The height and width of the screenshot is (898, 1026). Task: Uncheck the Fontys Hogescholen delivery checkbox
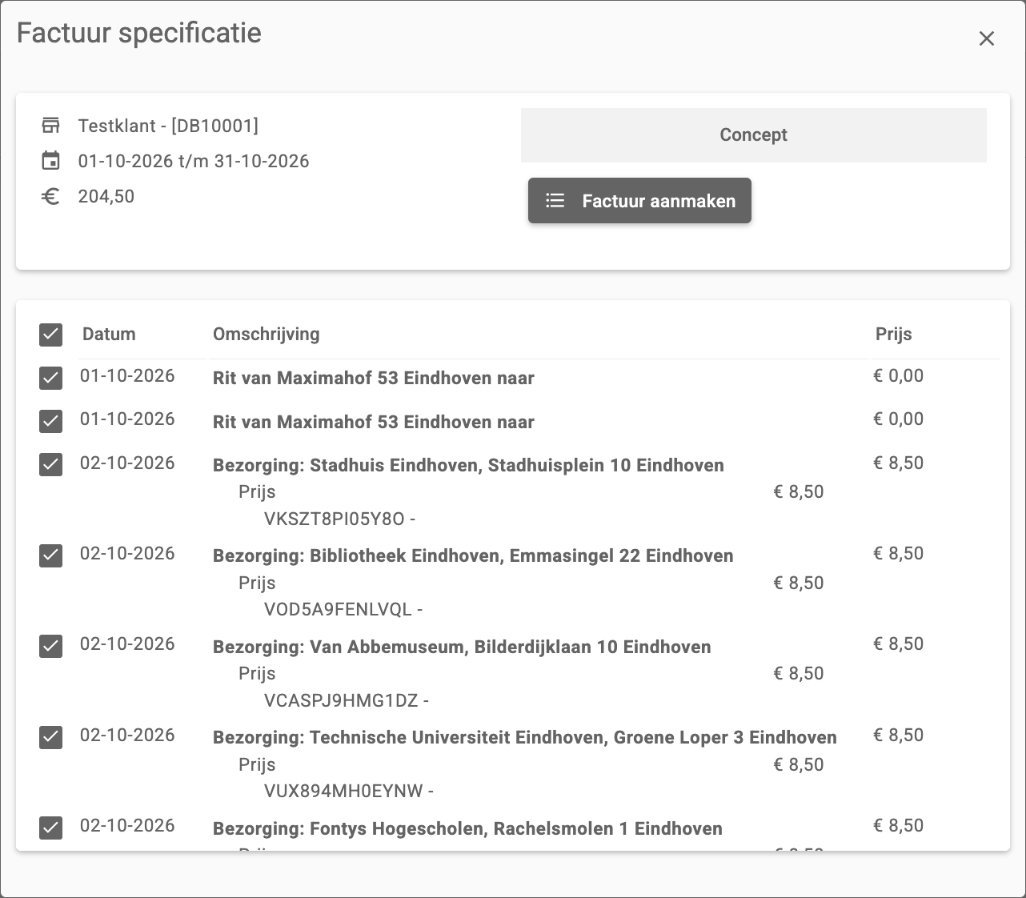pyautogui.click(x=50, y=828)
